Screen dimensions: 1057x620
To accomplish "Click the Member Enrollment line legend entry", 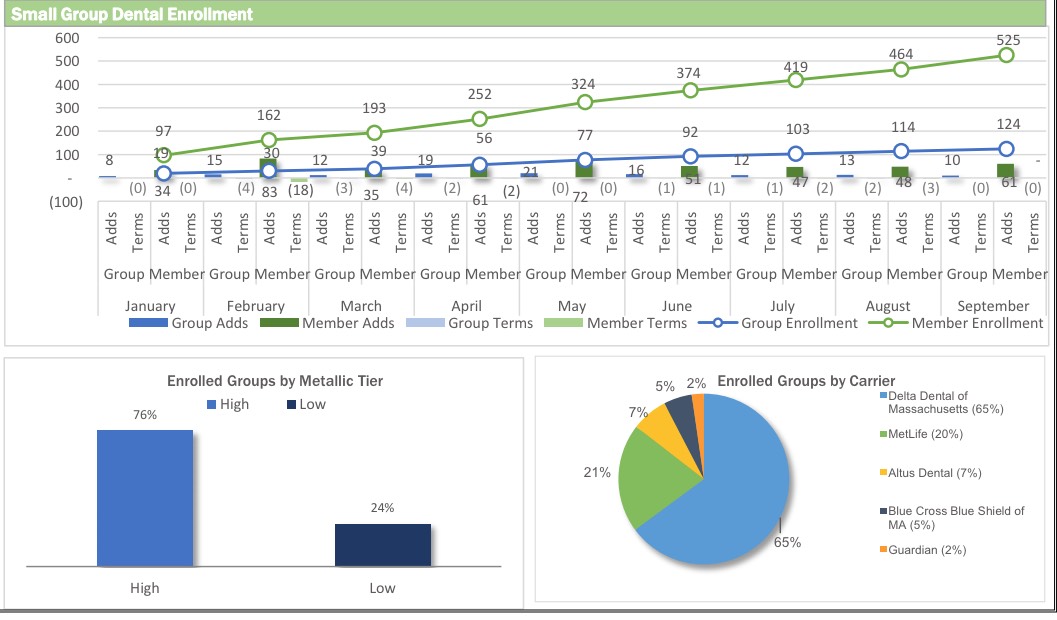I will [965, 323].
